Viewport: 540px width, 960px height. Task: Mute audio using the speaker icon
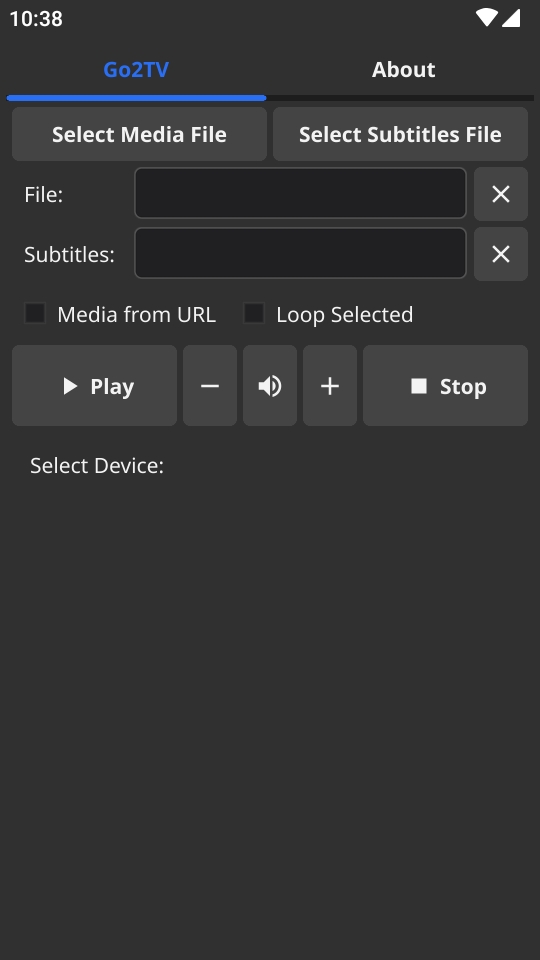coord(270,386)
